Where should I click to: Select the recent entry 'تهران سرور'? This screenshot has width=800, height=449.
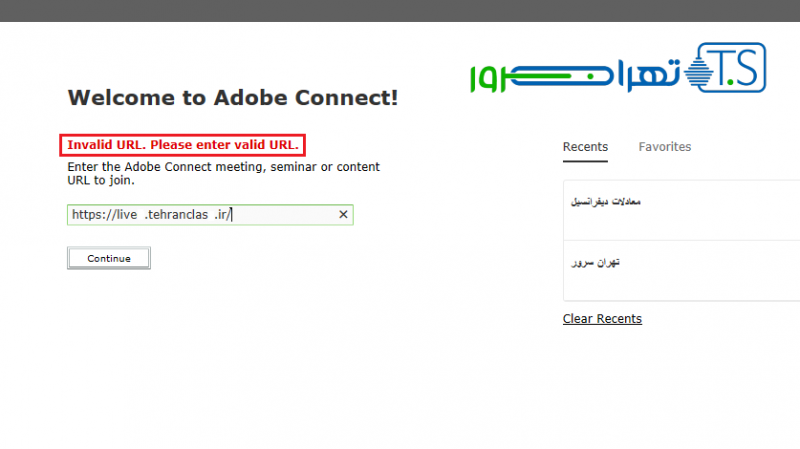point(596,262)
